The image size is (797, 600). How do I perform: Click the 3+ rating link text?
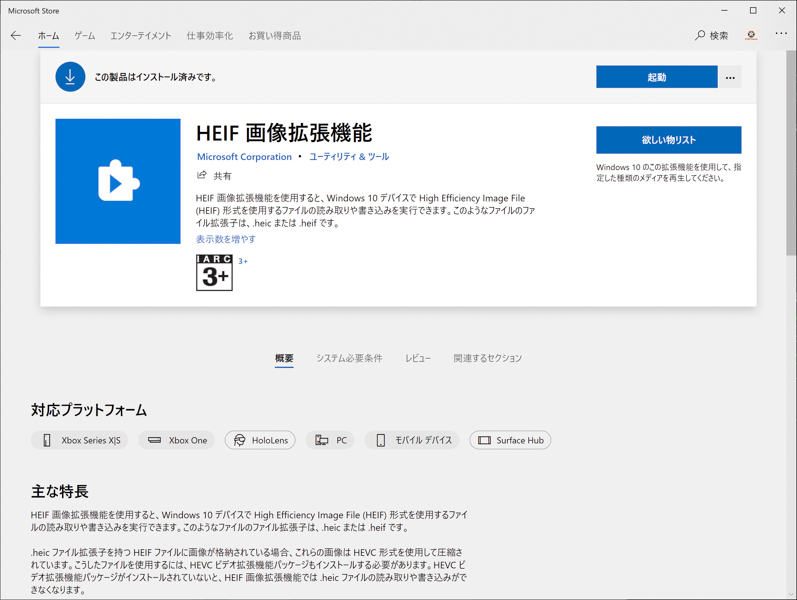(243, 261)
